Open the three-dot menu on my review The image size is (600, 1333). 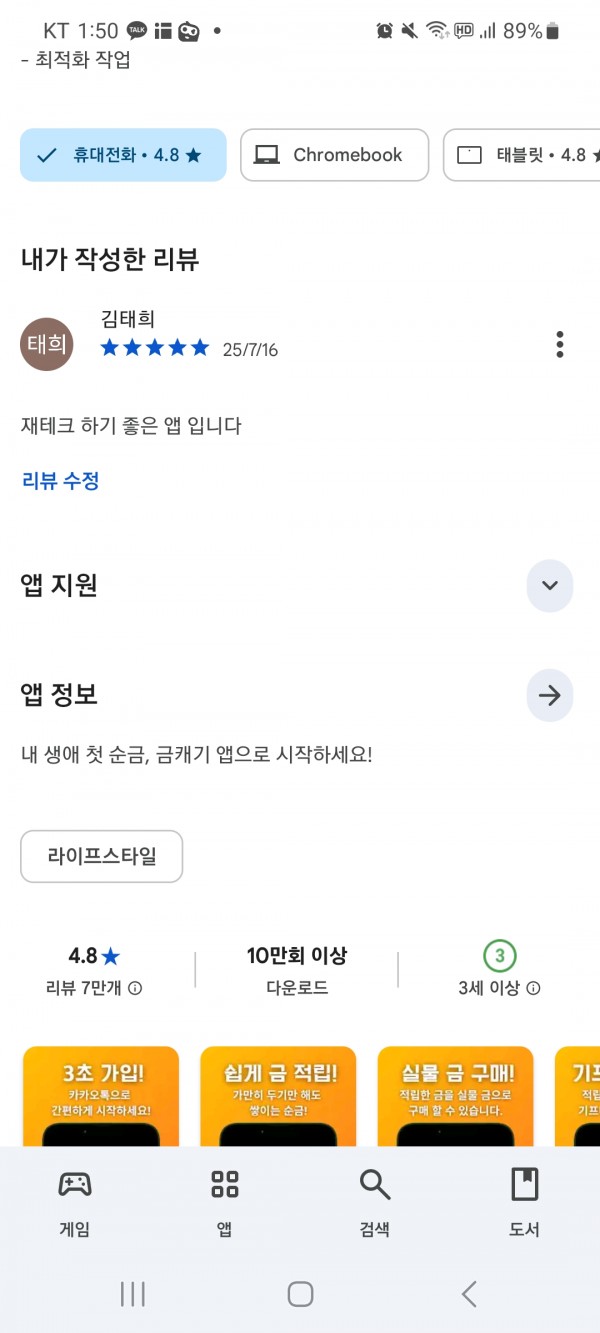[560, 344]
